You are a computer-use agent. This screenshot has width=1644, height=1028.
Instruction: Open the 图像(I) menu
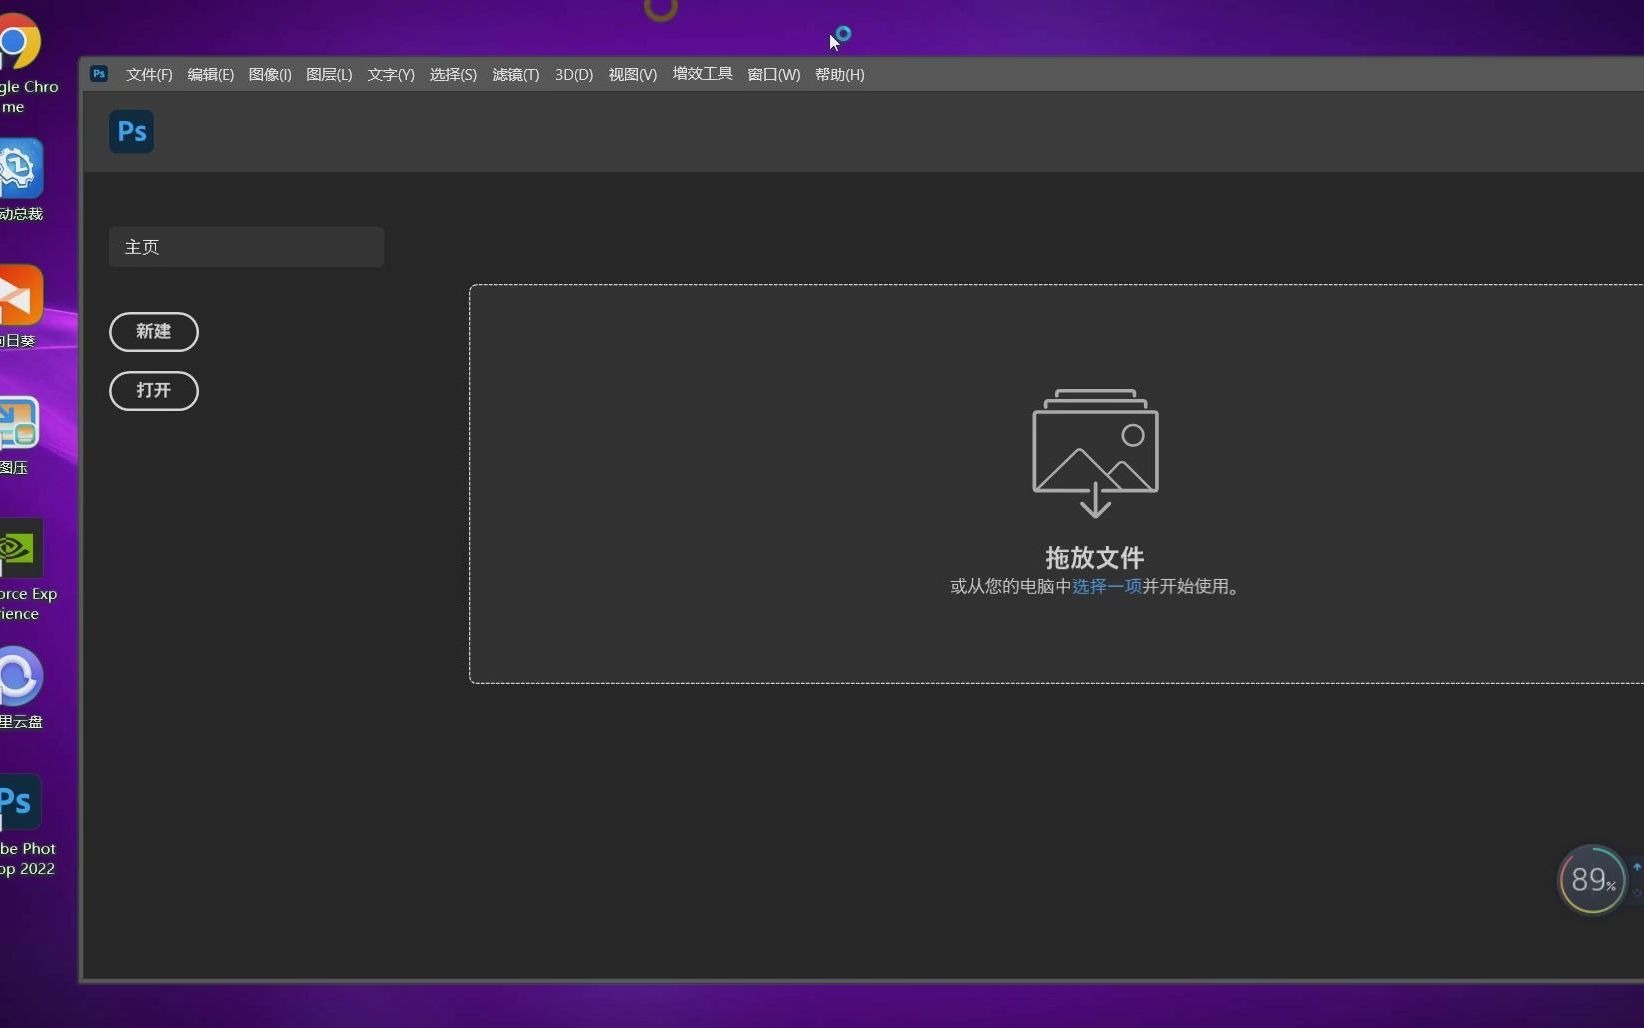(x=269, y=74)
